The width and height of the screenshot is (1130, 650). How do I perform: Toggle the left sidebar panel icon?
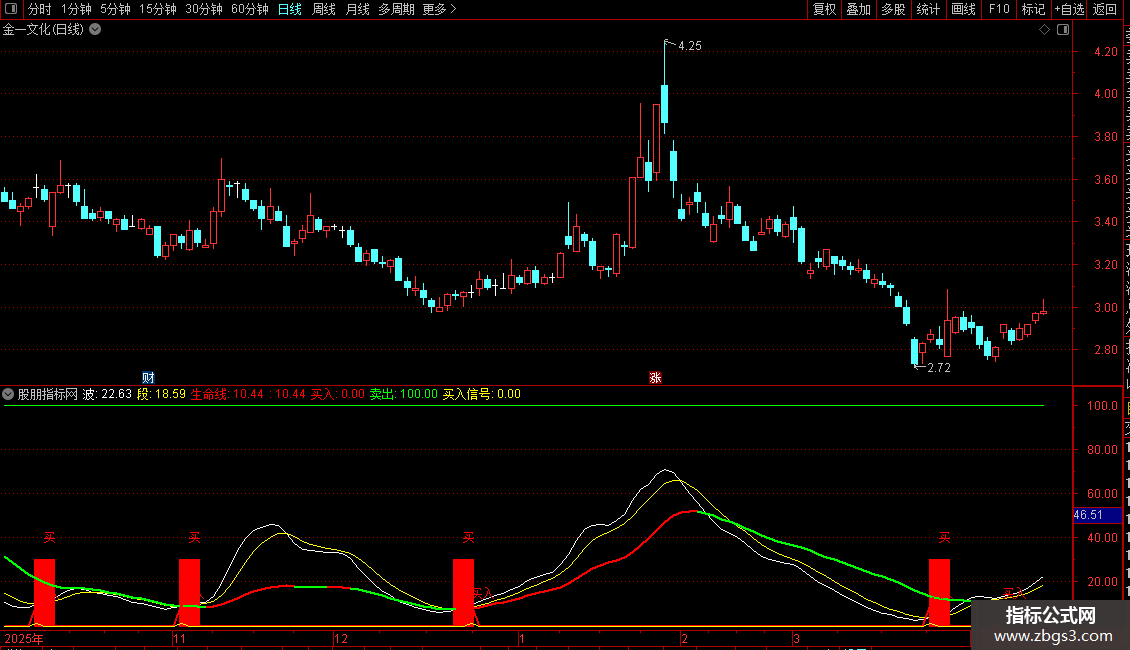[10, 9]
